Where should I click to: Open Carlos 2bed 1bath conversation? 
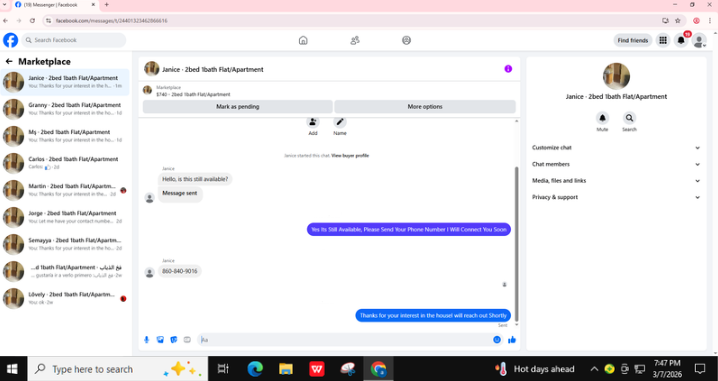(65, 163)
